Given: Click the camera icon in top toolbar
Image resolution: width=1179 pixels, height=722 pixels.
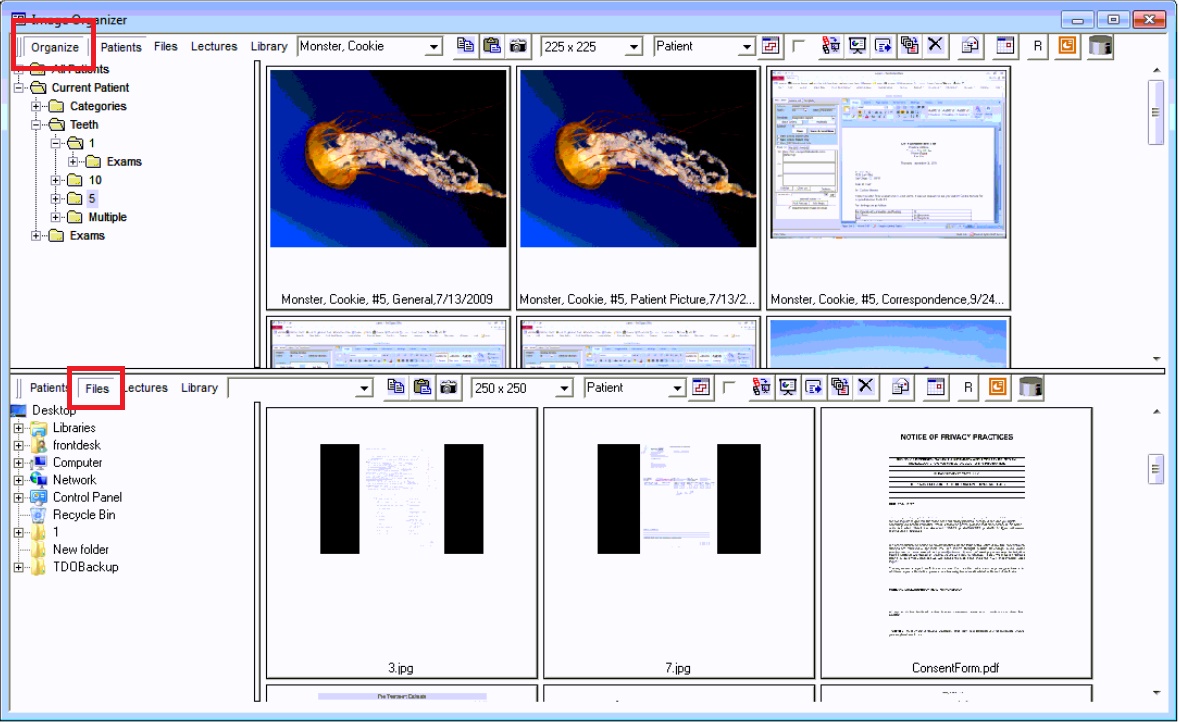Looking at the screenshot, I should point(518,46).
